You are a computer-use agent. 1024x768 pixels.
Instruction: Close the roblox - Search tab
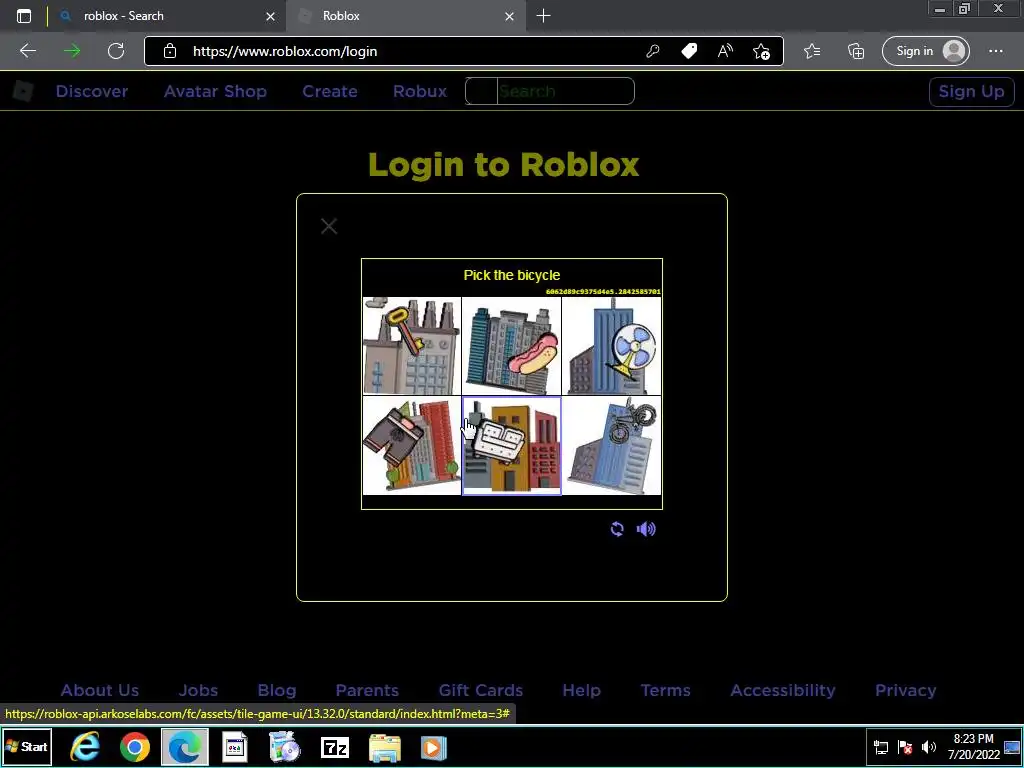[270, 16]
